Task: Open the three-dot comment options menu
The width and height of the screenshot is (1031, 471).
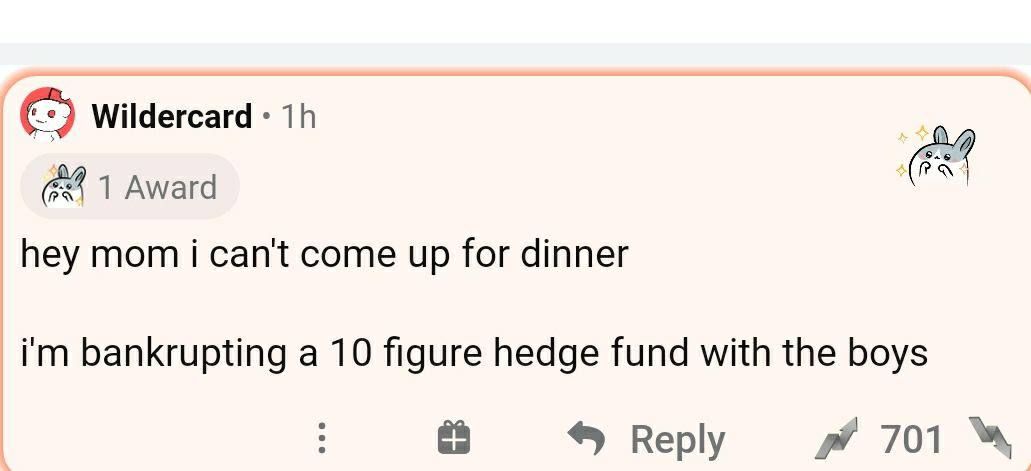Action: click(x=322, y=438)
